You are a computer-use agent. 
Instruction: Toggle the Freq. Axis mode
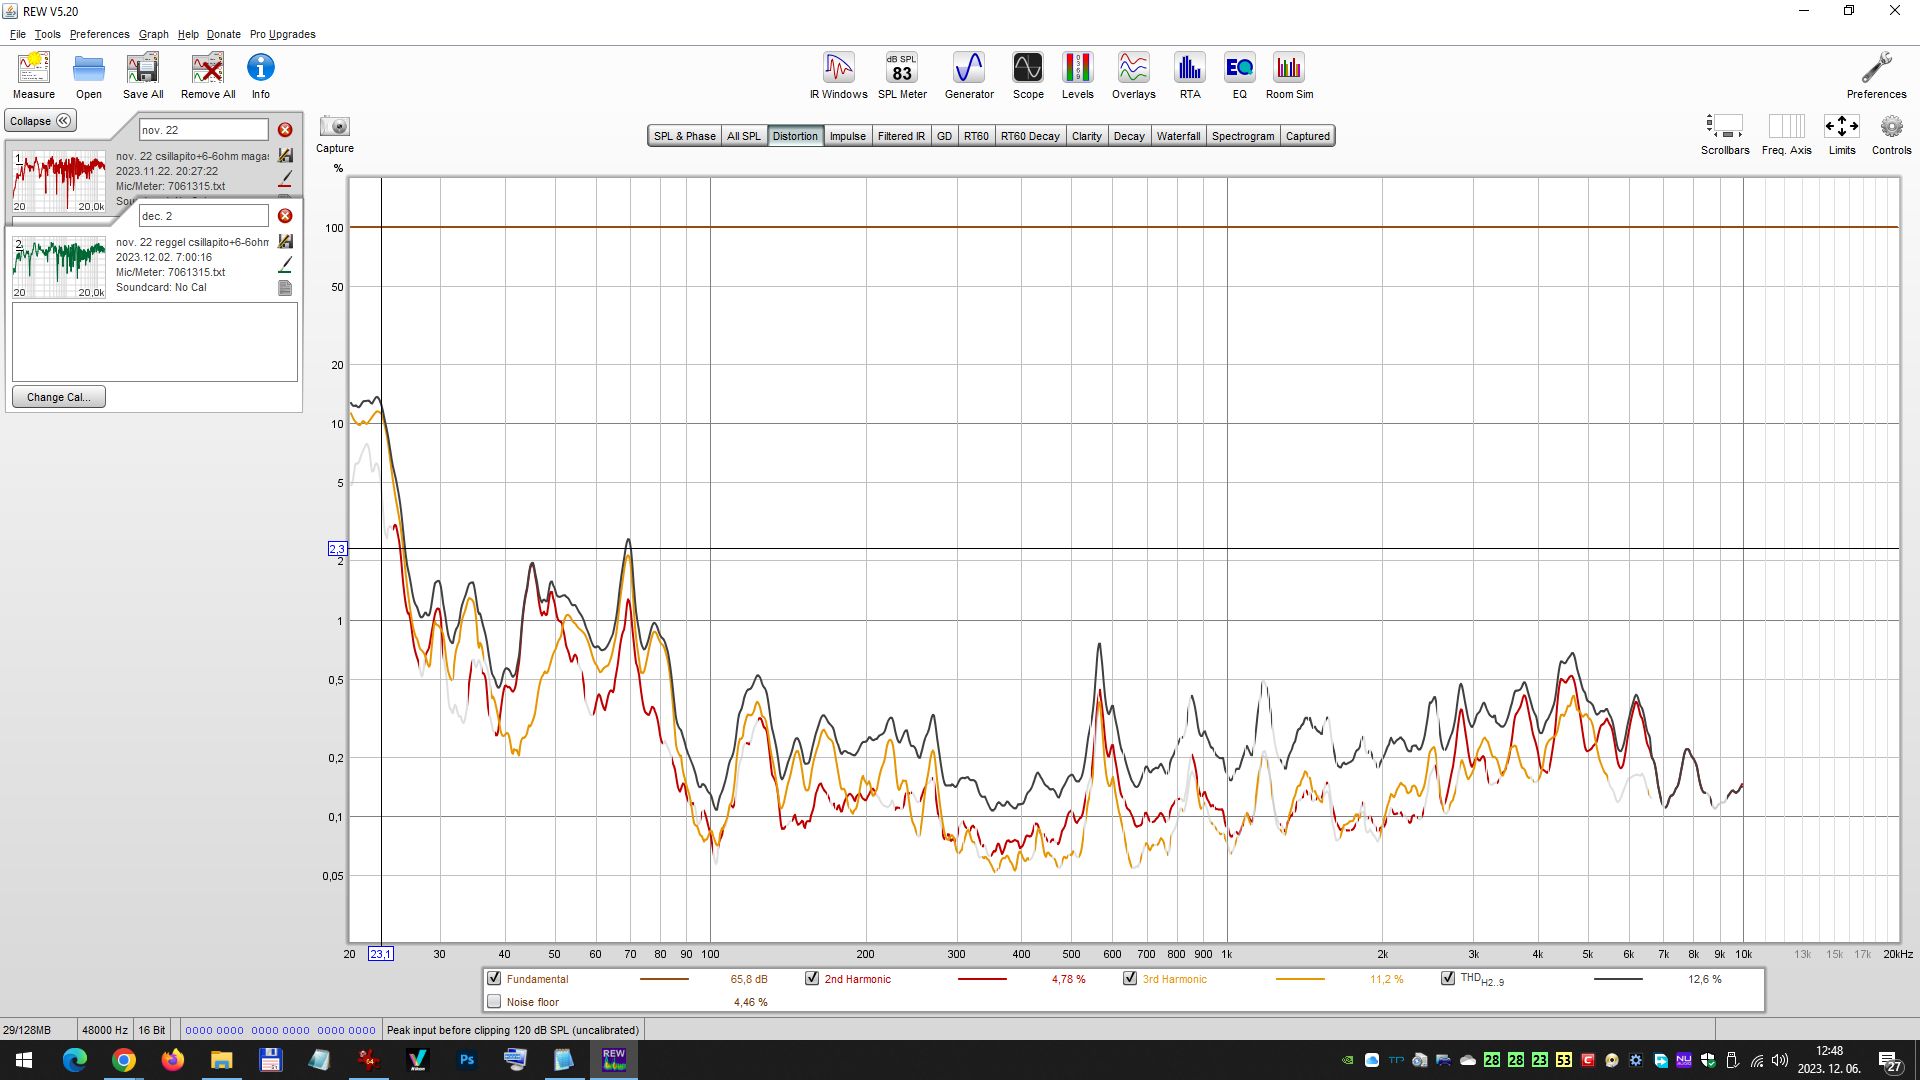[1786, 134]
